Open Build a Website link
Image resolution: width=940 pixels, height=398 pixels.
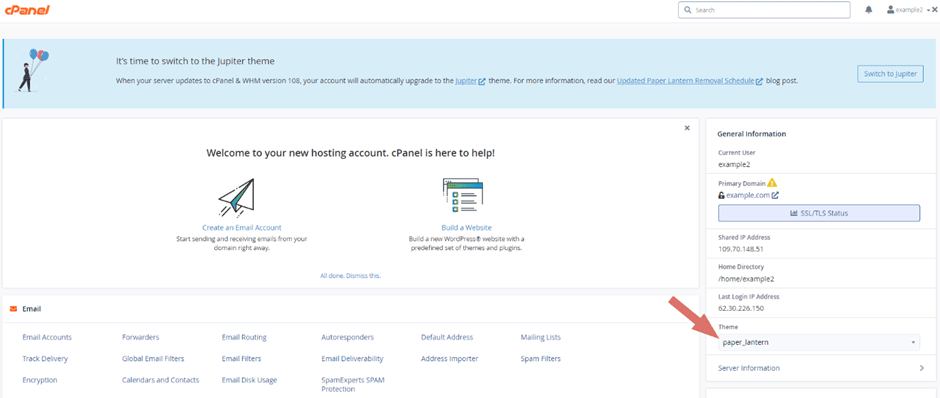[x=466, y=228]
